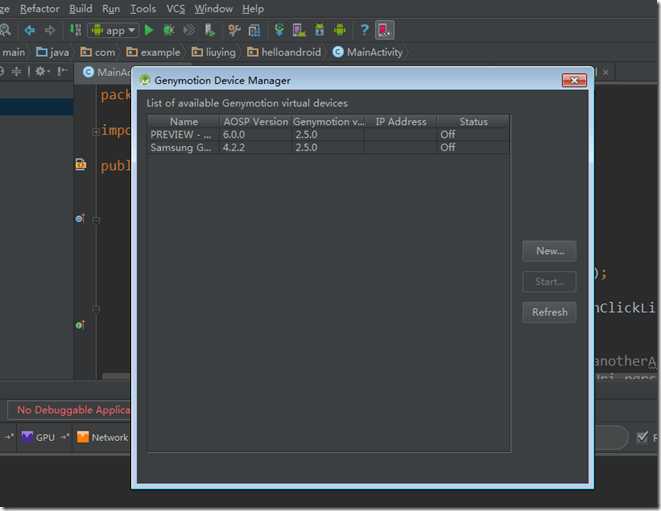Click the AOSP Version column header

pyautogui.click(x=256, y=122)
